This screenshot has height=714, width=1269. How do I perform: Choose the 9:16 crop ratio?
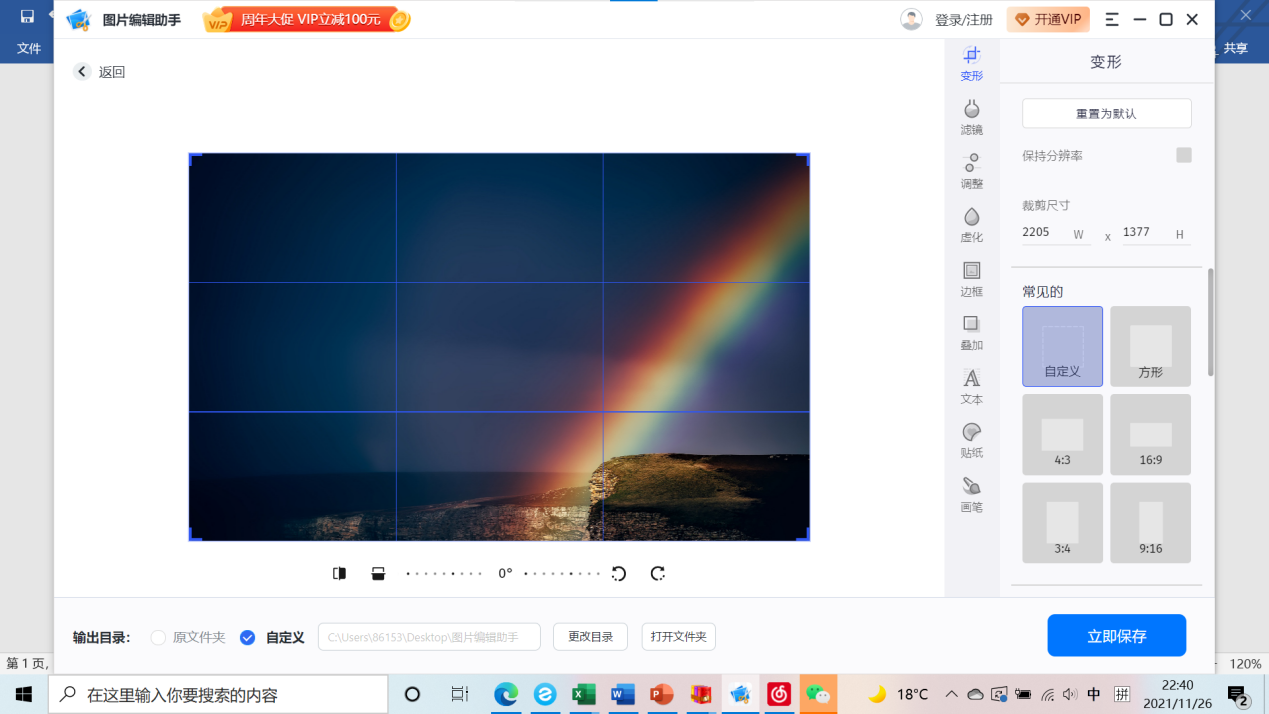[x=1150, y=523]
